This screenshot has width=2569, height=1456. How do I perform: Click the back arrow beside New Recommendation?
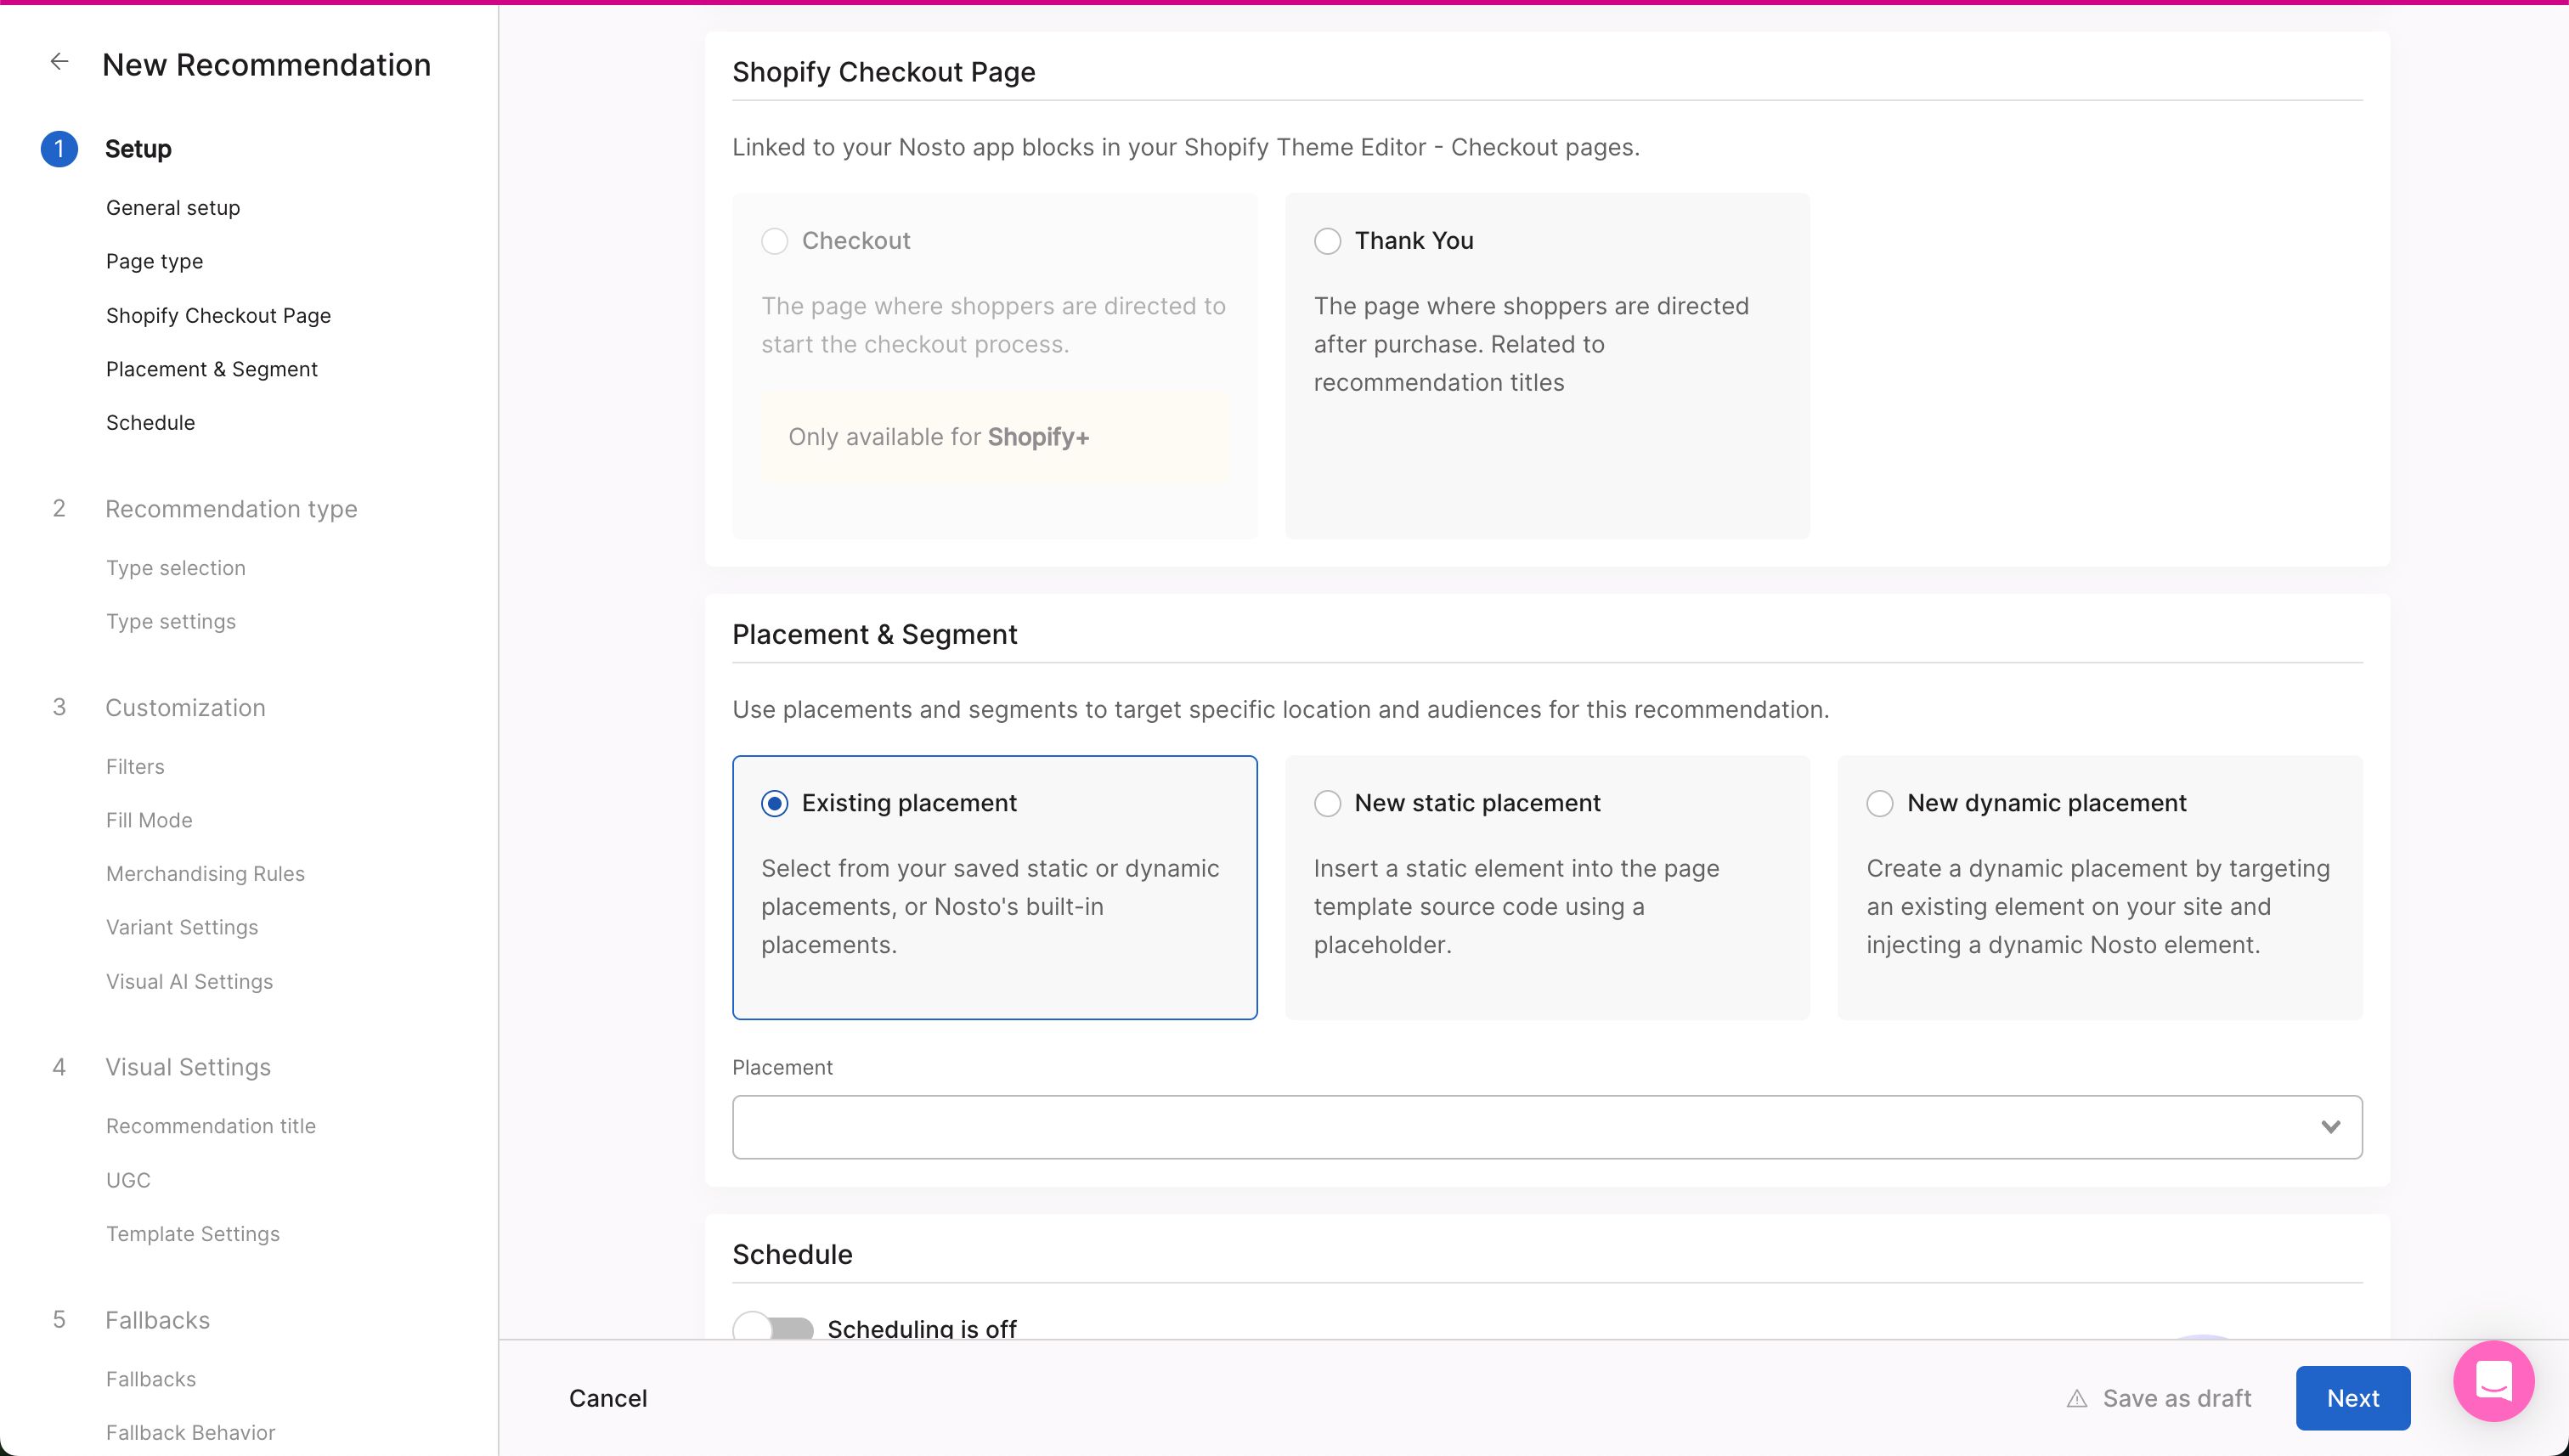click(x=59, y=62)
